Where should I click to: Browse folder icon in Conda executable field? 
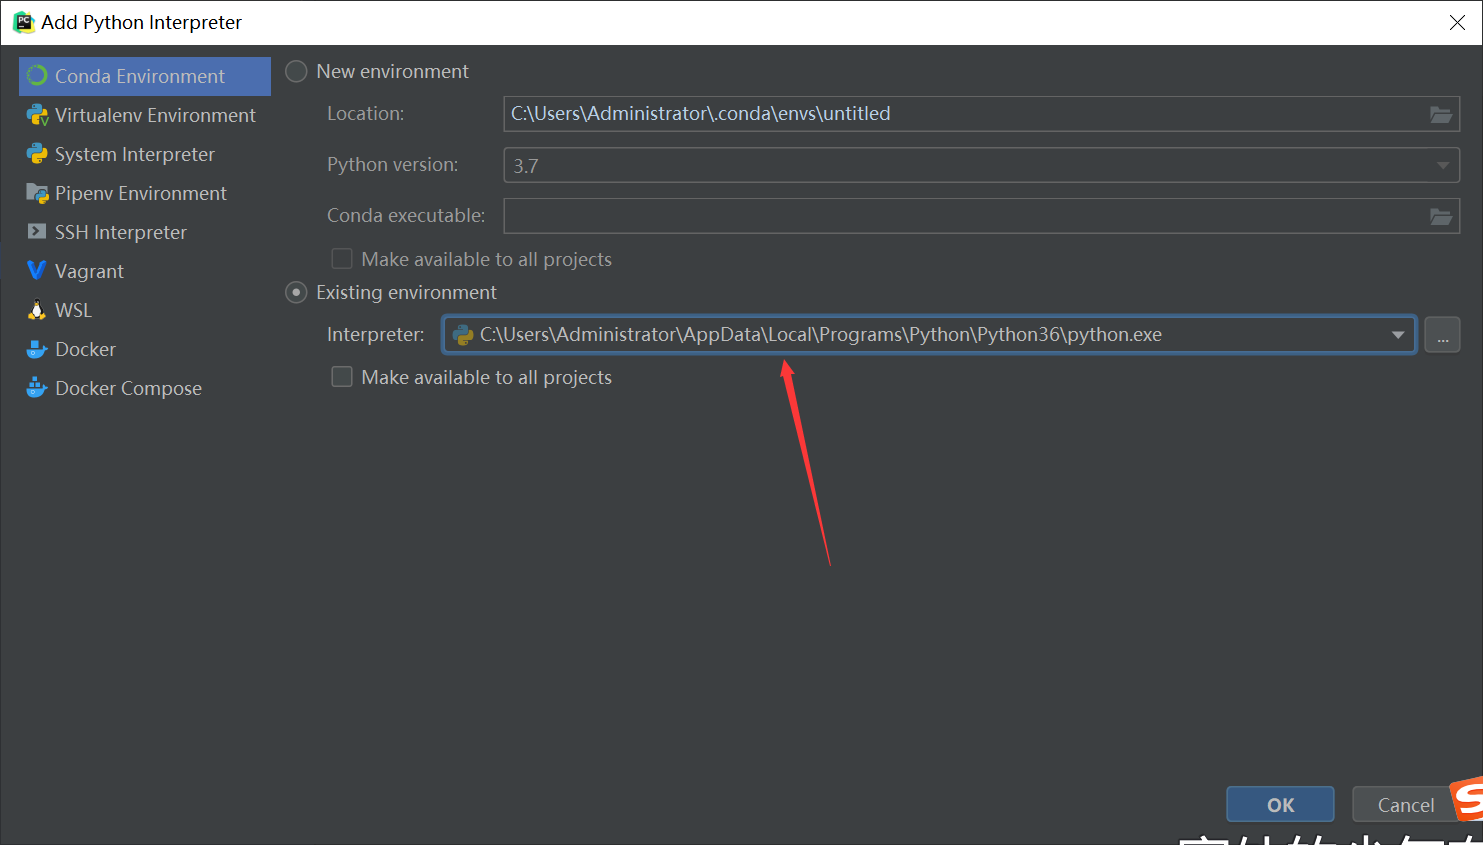pyautogui.click(x=1441, y=216)
